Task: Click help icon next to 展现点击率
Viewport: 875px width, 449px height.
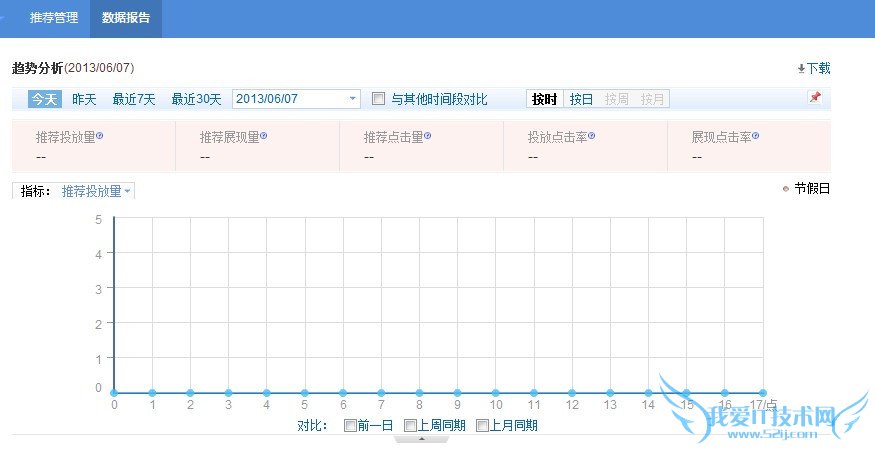Action: (x=756, y=136)
